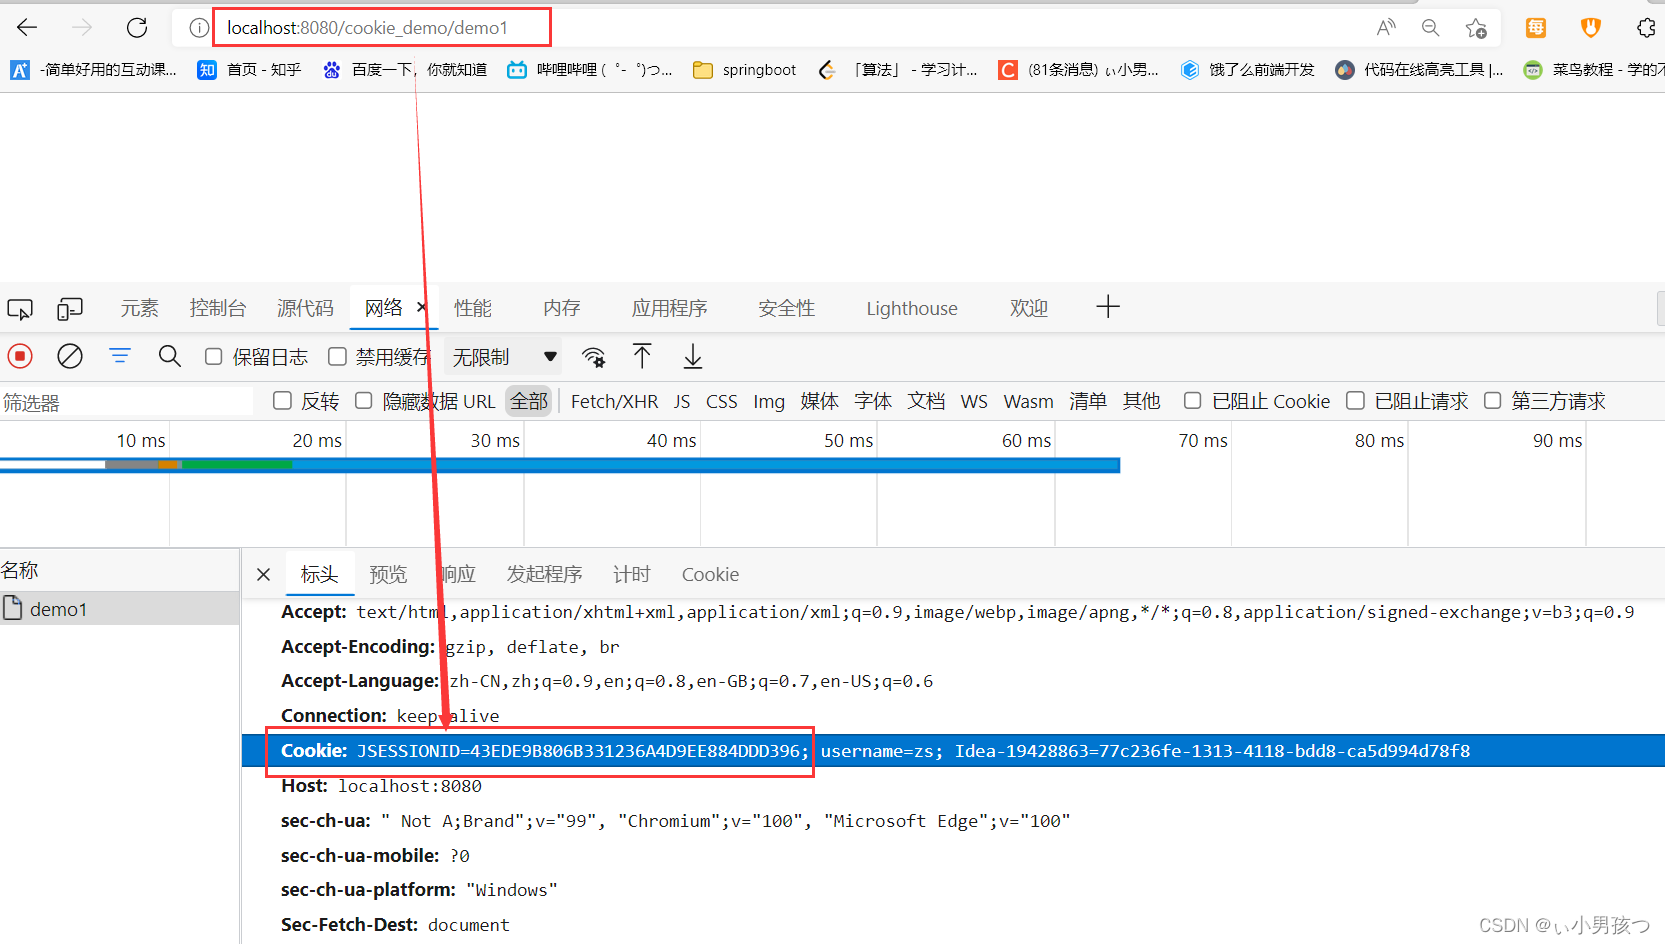Switch to the 应用程序 DevTools tab
This screenshot has width=1665, height=944.
(x=669, y=308)
